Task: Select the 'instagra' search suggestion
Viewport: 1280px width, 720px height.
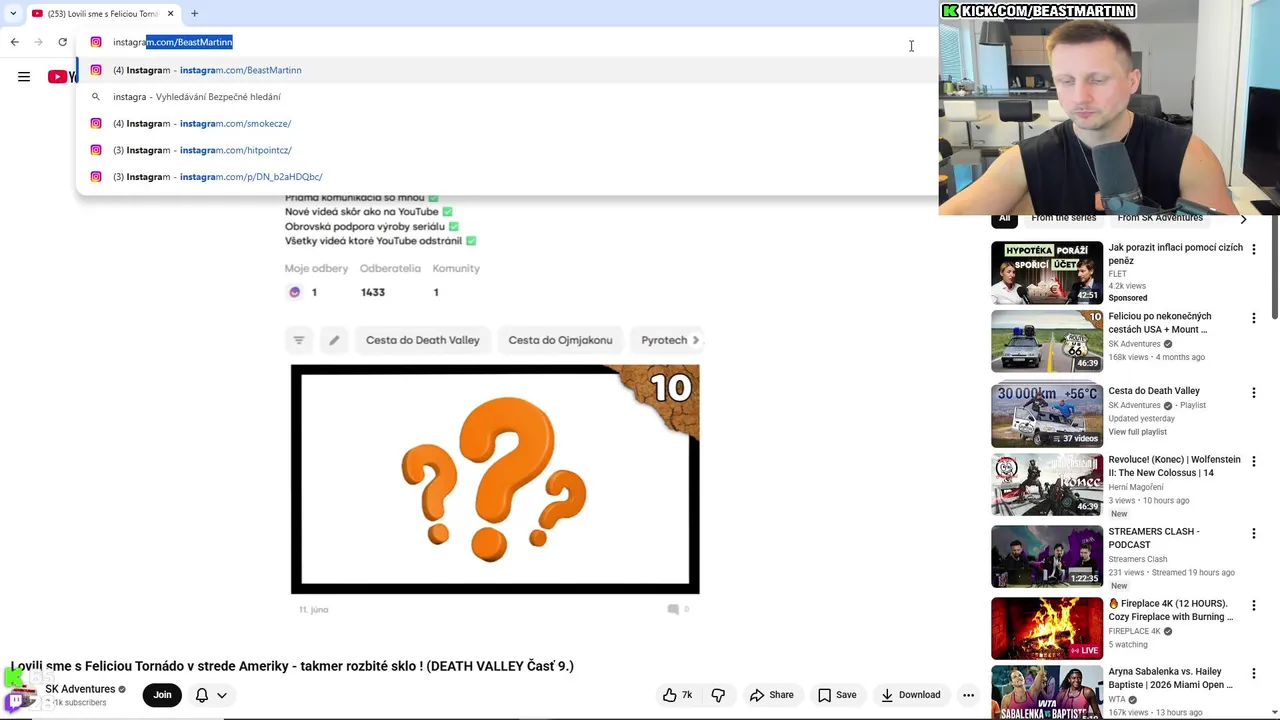Action: coord(507,97)
